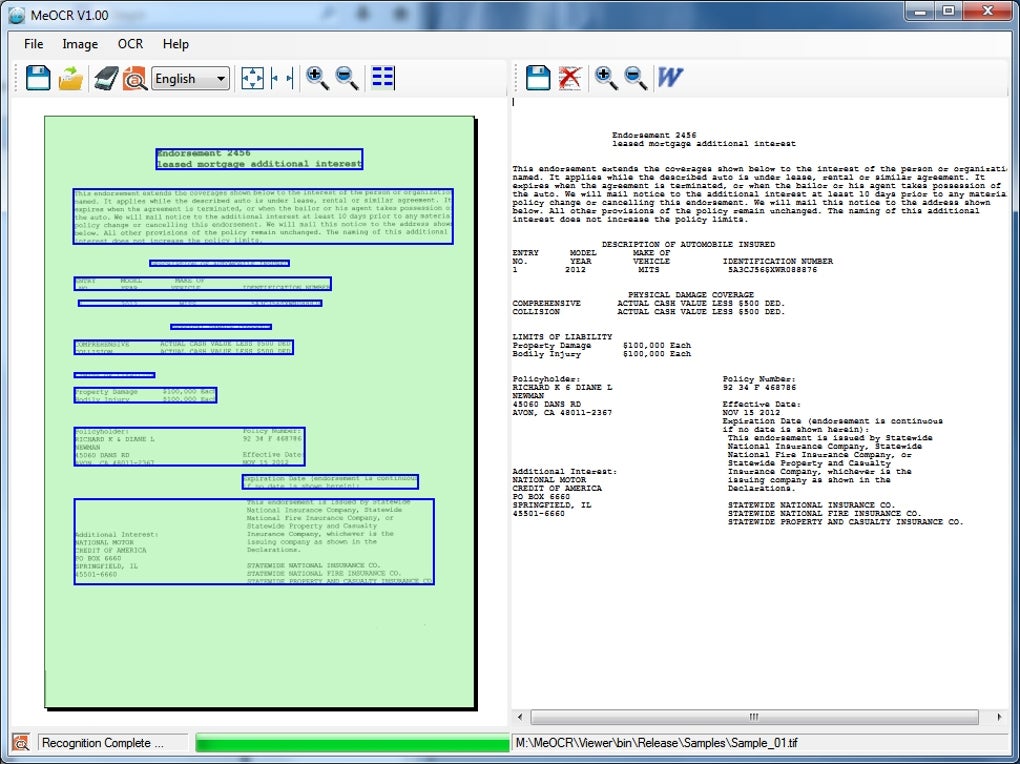1020x764 pixels.
Task: Click the fit image to window icon
Action: [x=252, y=78]
